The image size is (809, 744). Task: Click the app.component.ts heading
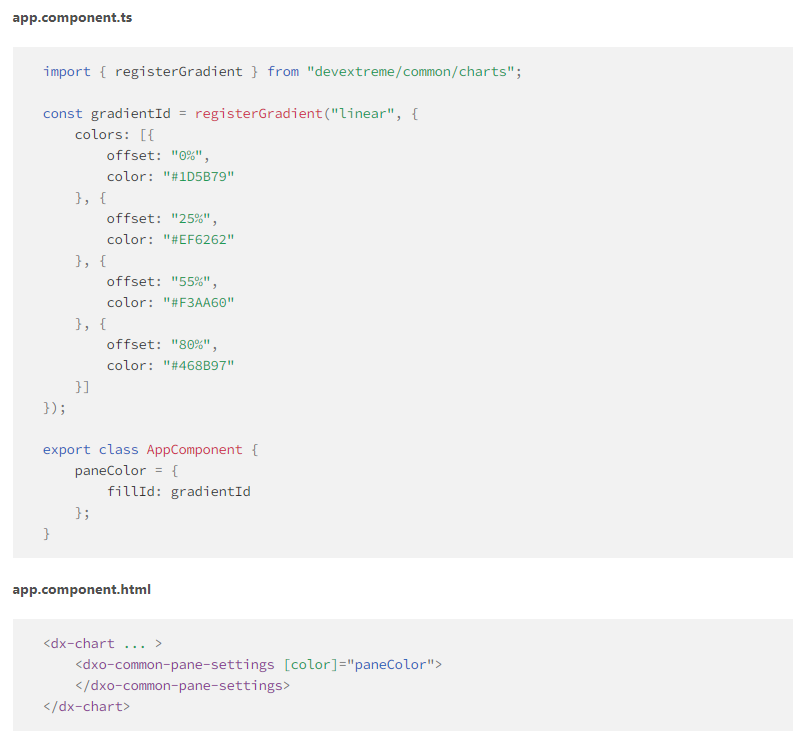[x=72, y=18]
